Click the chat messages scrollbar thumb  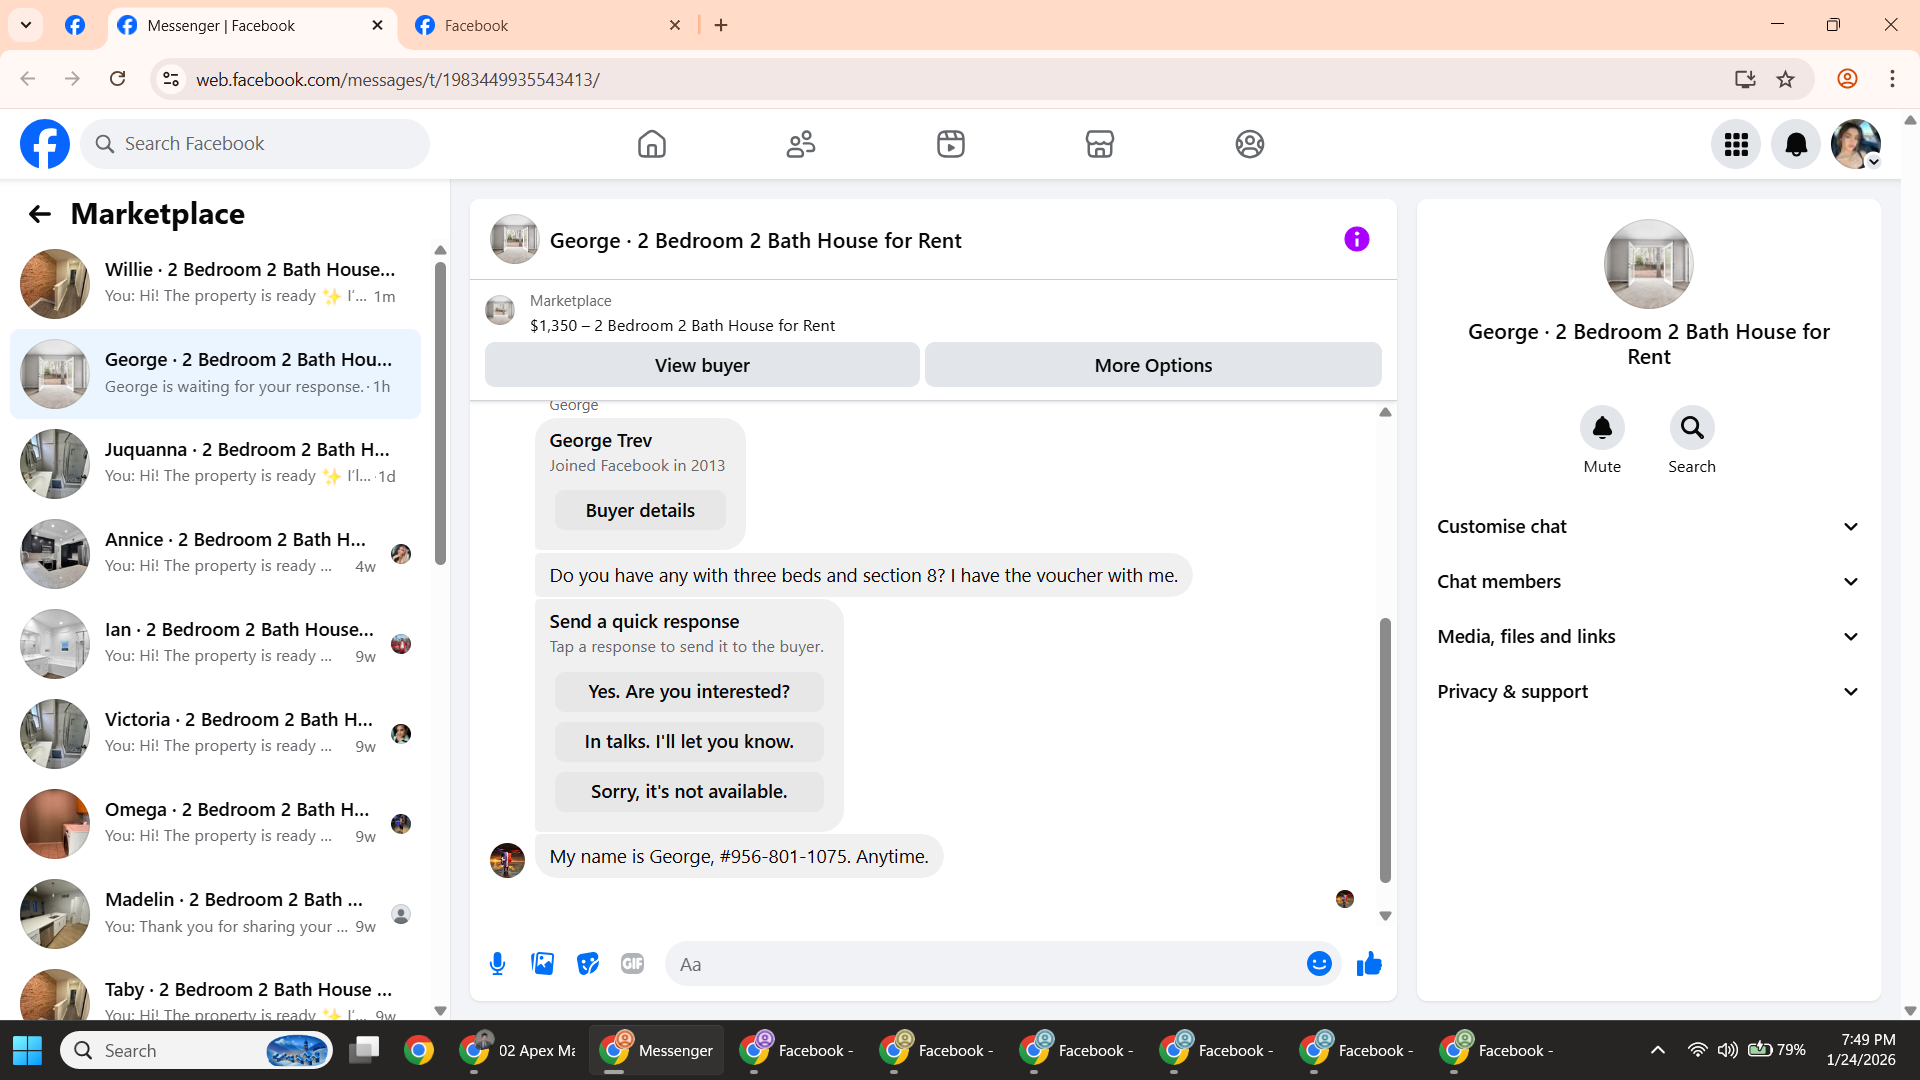point(1385,750)
